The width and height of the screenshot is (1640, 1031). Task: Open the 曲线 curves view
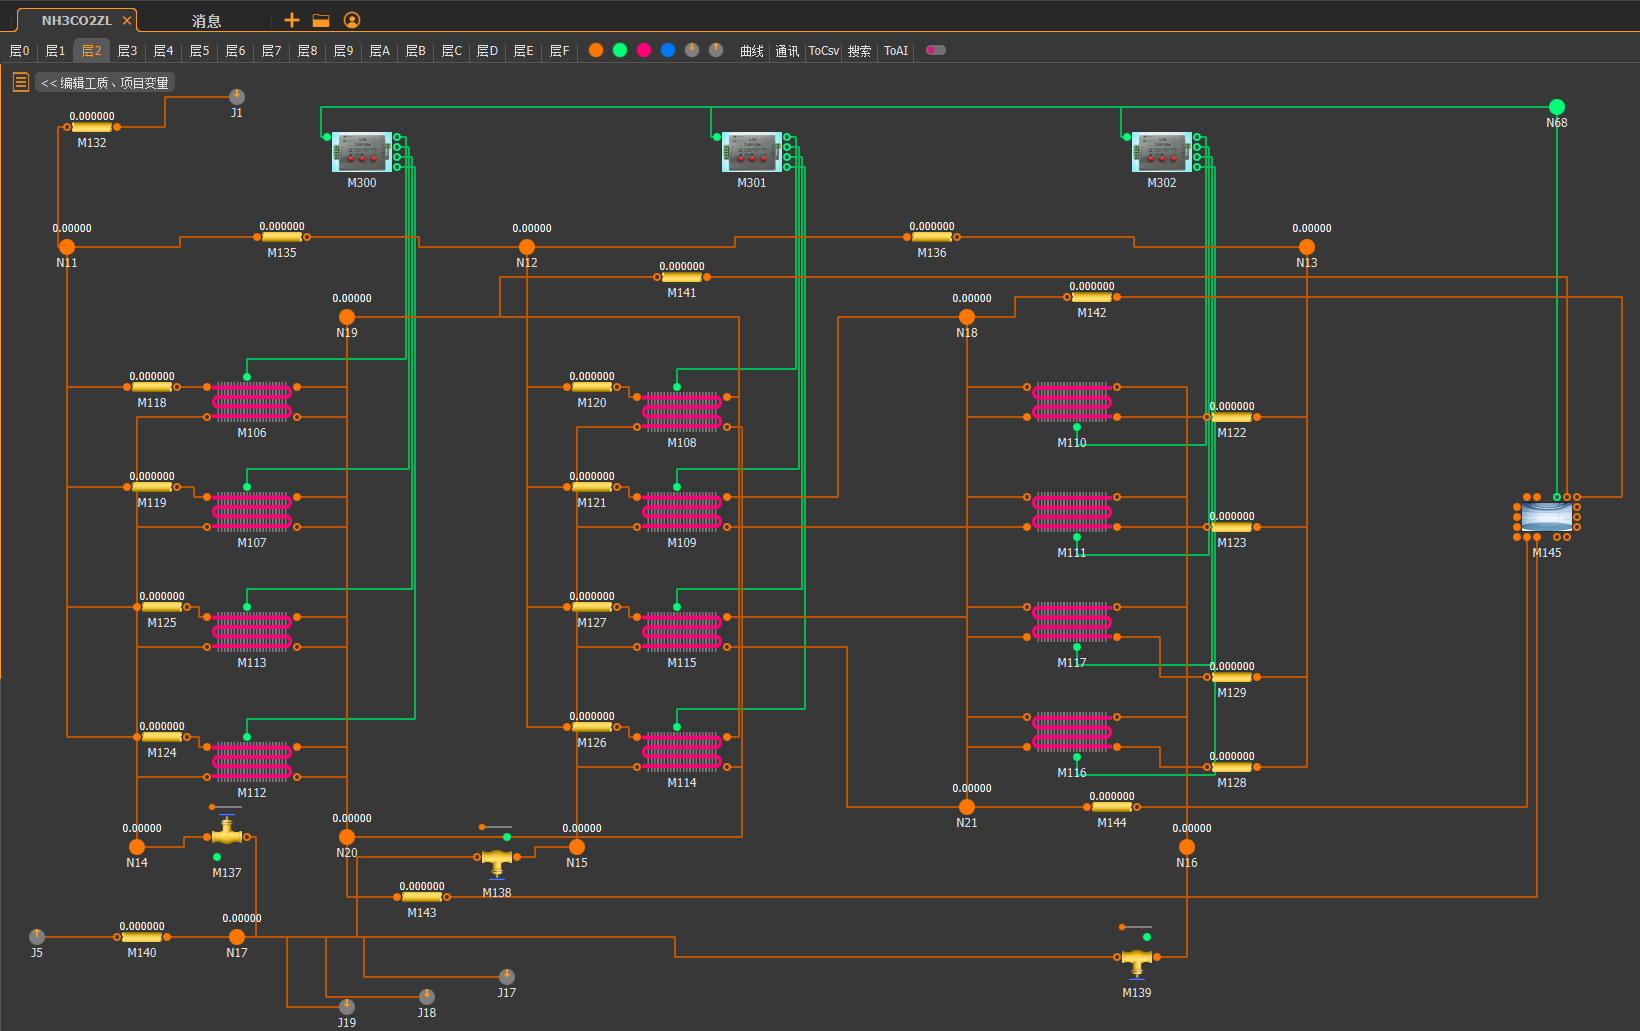pyautogui.click(x=752, y=51)
